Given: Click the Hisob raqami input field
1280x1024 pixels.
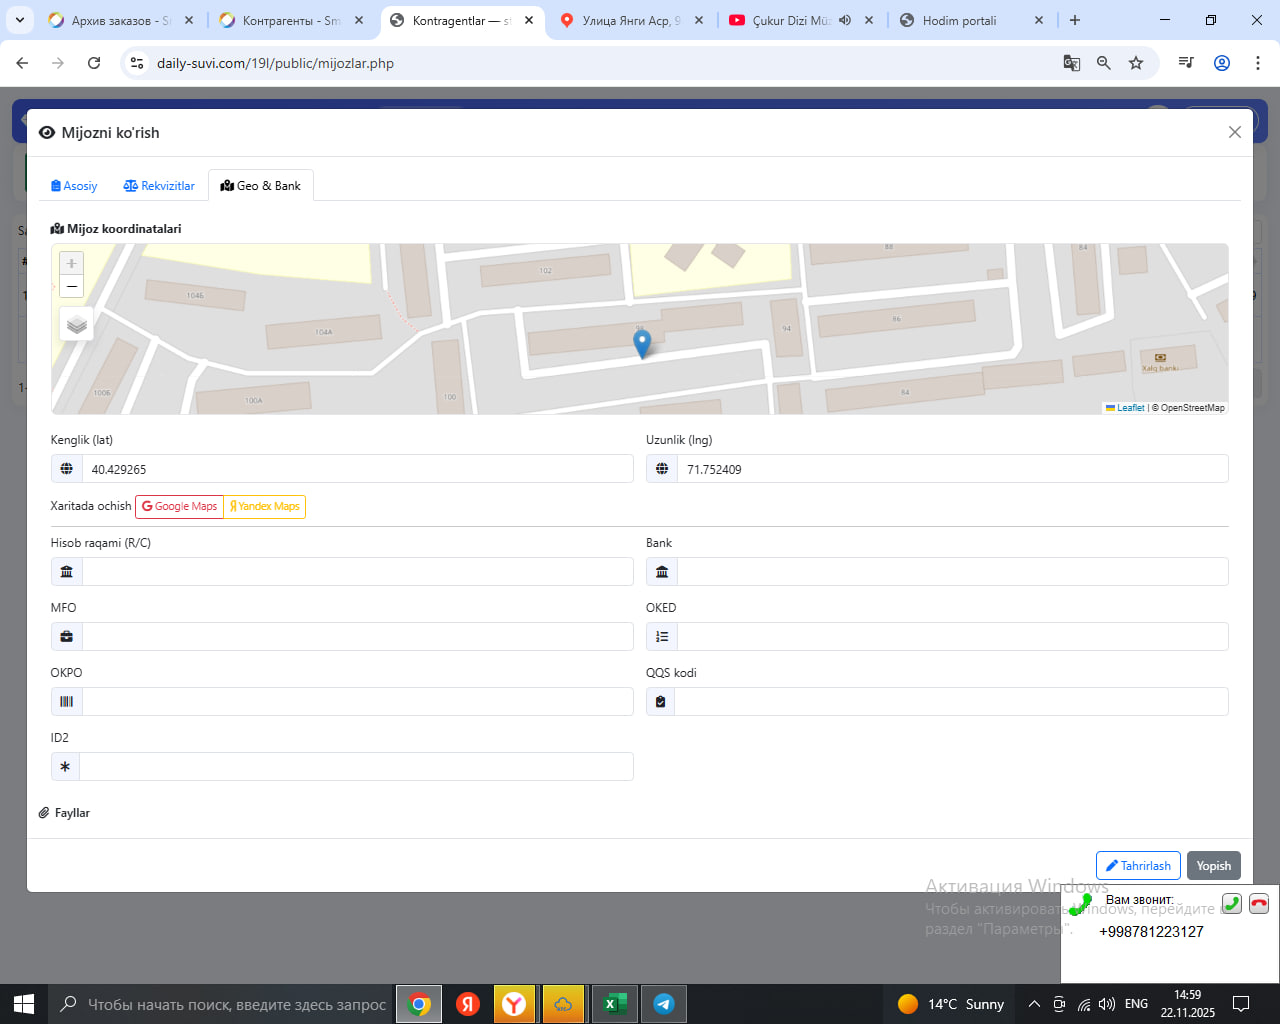Looking at the screenshot, I should 357,572.
